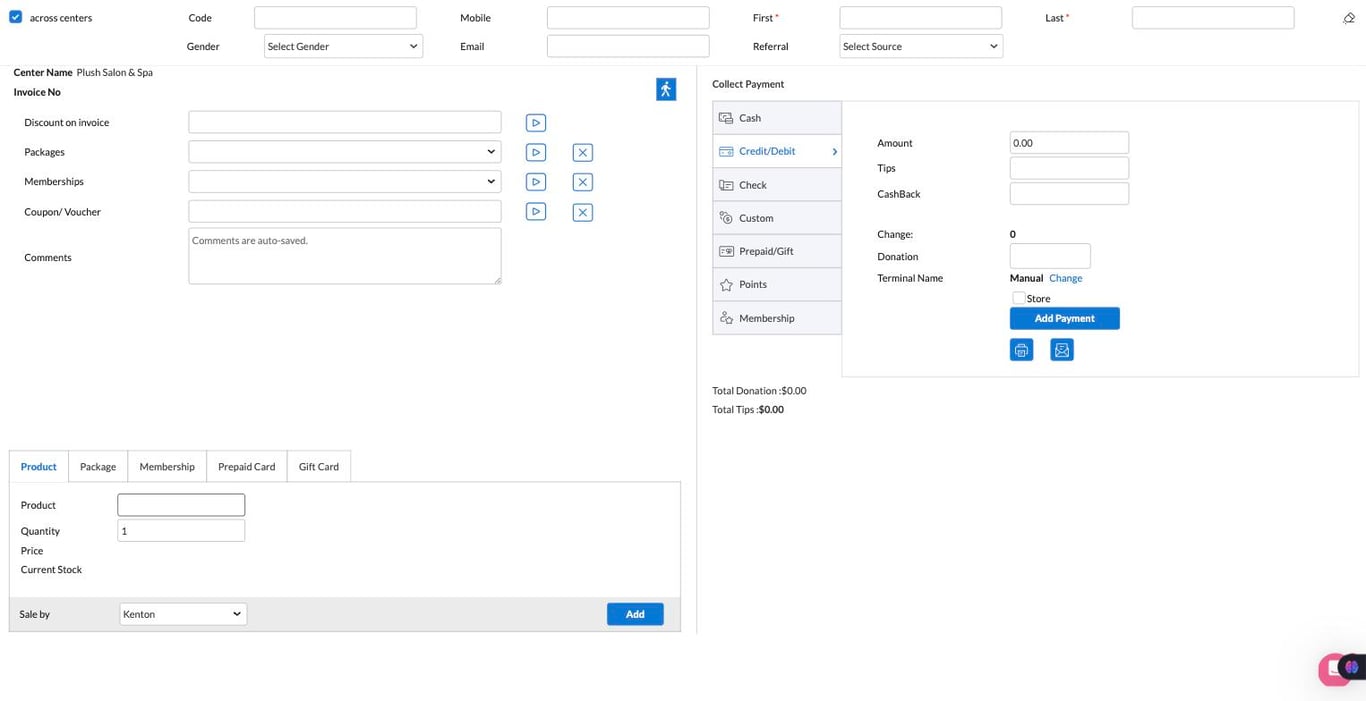Click the eraser clear-form icon
Screen dimensions: 1366x701
point(1349,18)
